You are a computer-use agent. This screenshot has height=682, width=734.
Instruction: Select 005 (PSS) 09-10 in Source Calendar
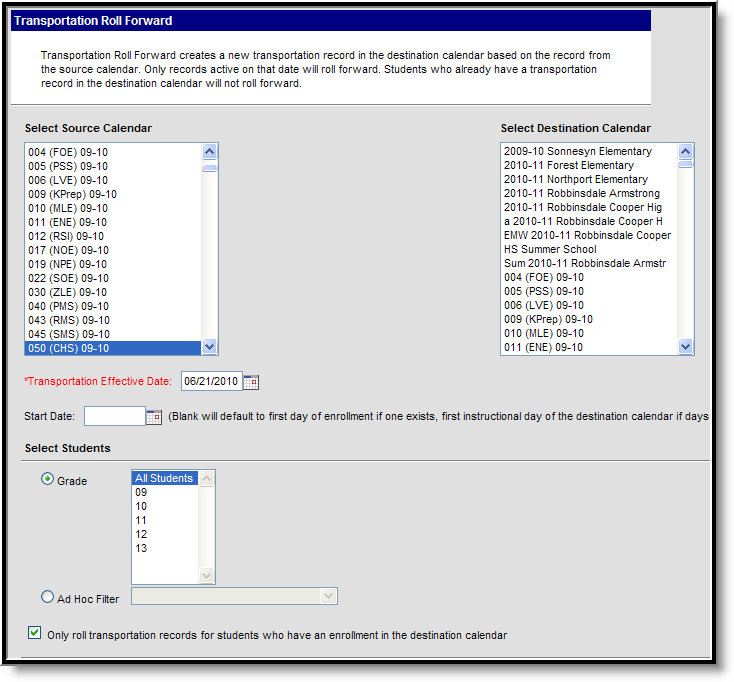coord(113,166)
